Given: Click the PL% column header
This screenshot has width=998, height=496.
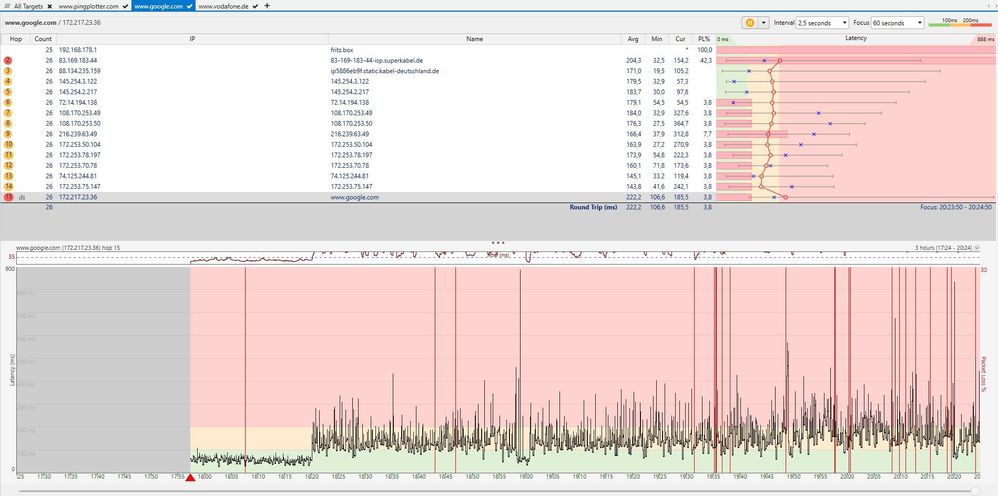Looking at the screenshot, I should (x=704, y=39).
